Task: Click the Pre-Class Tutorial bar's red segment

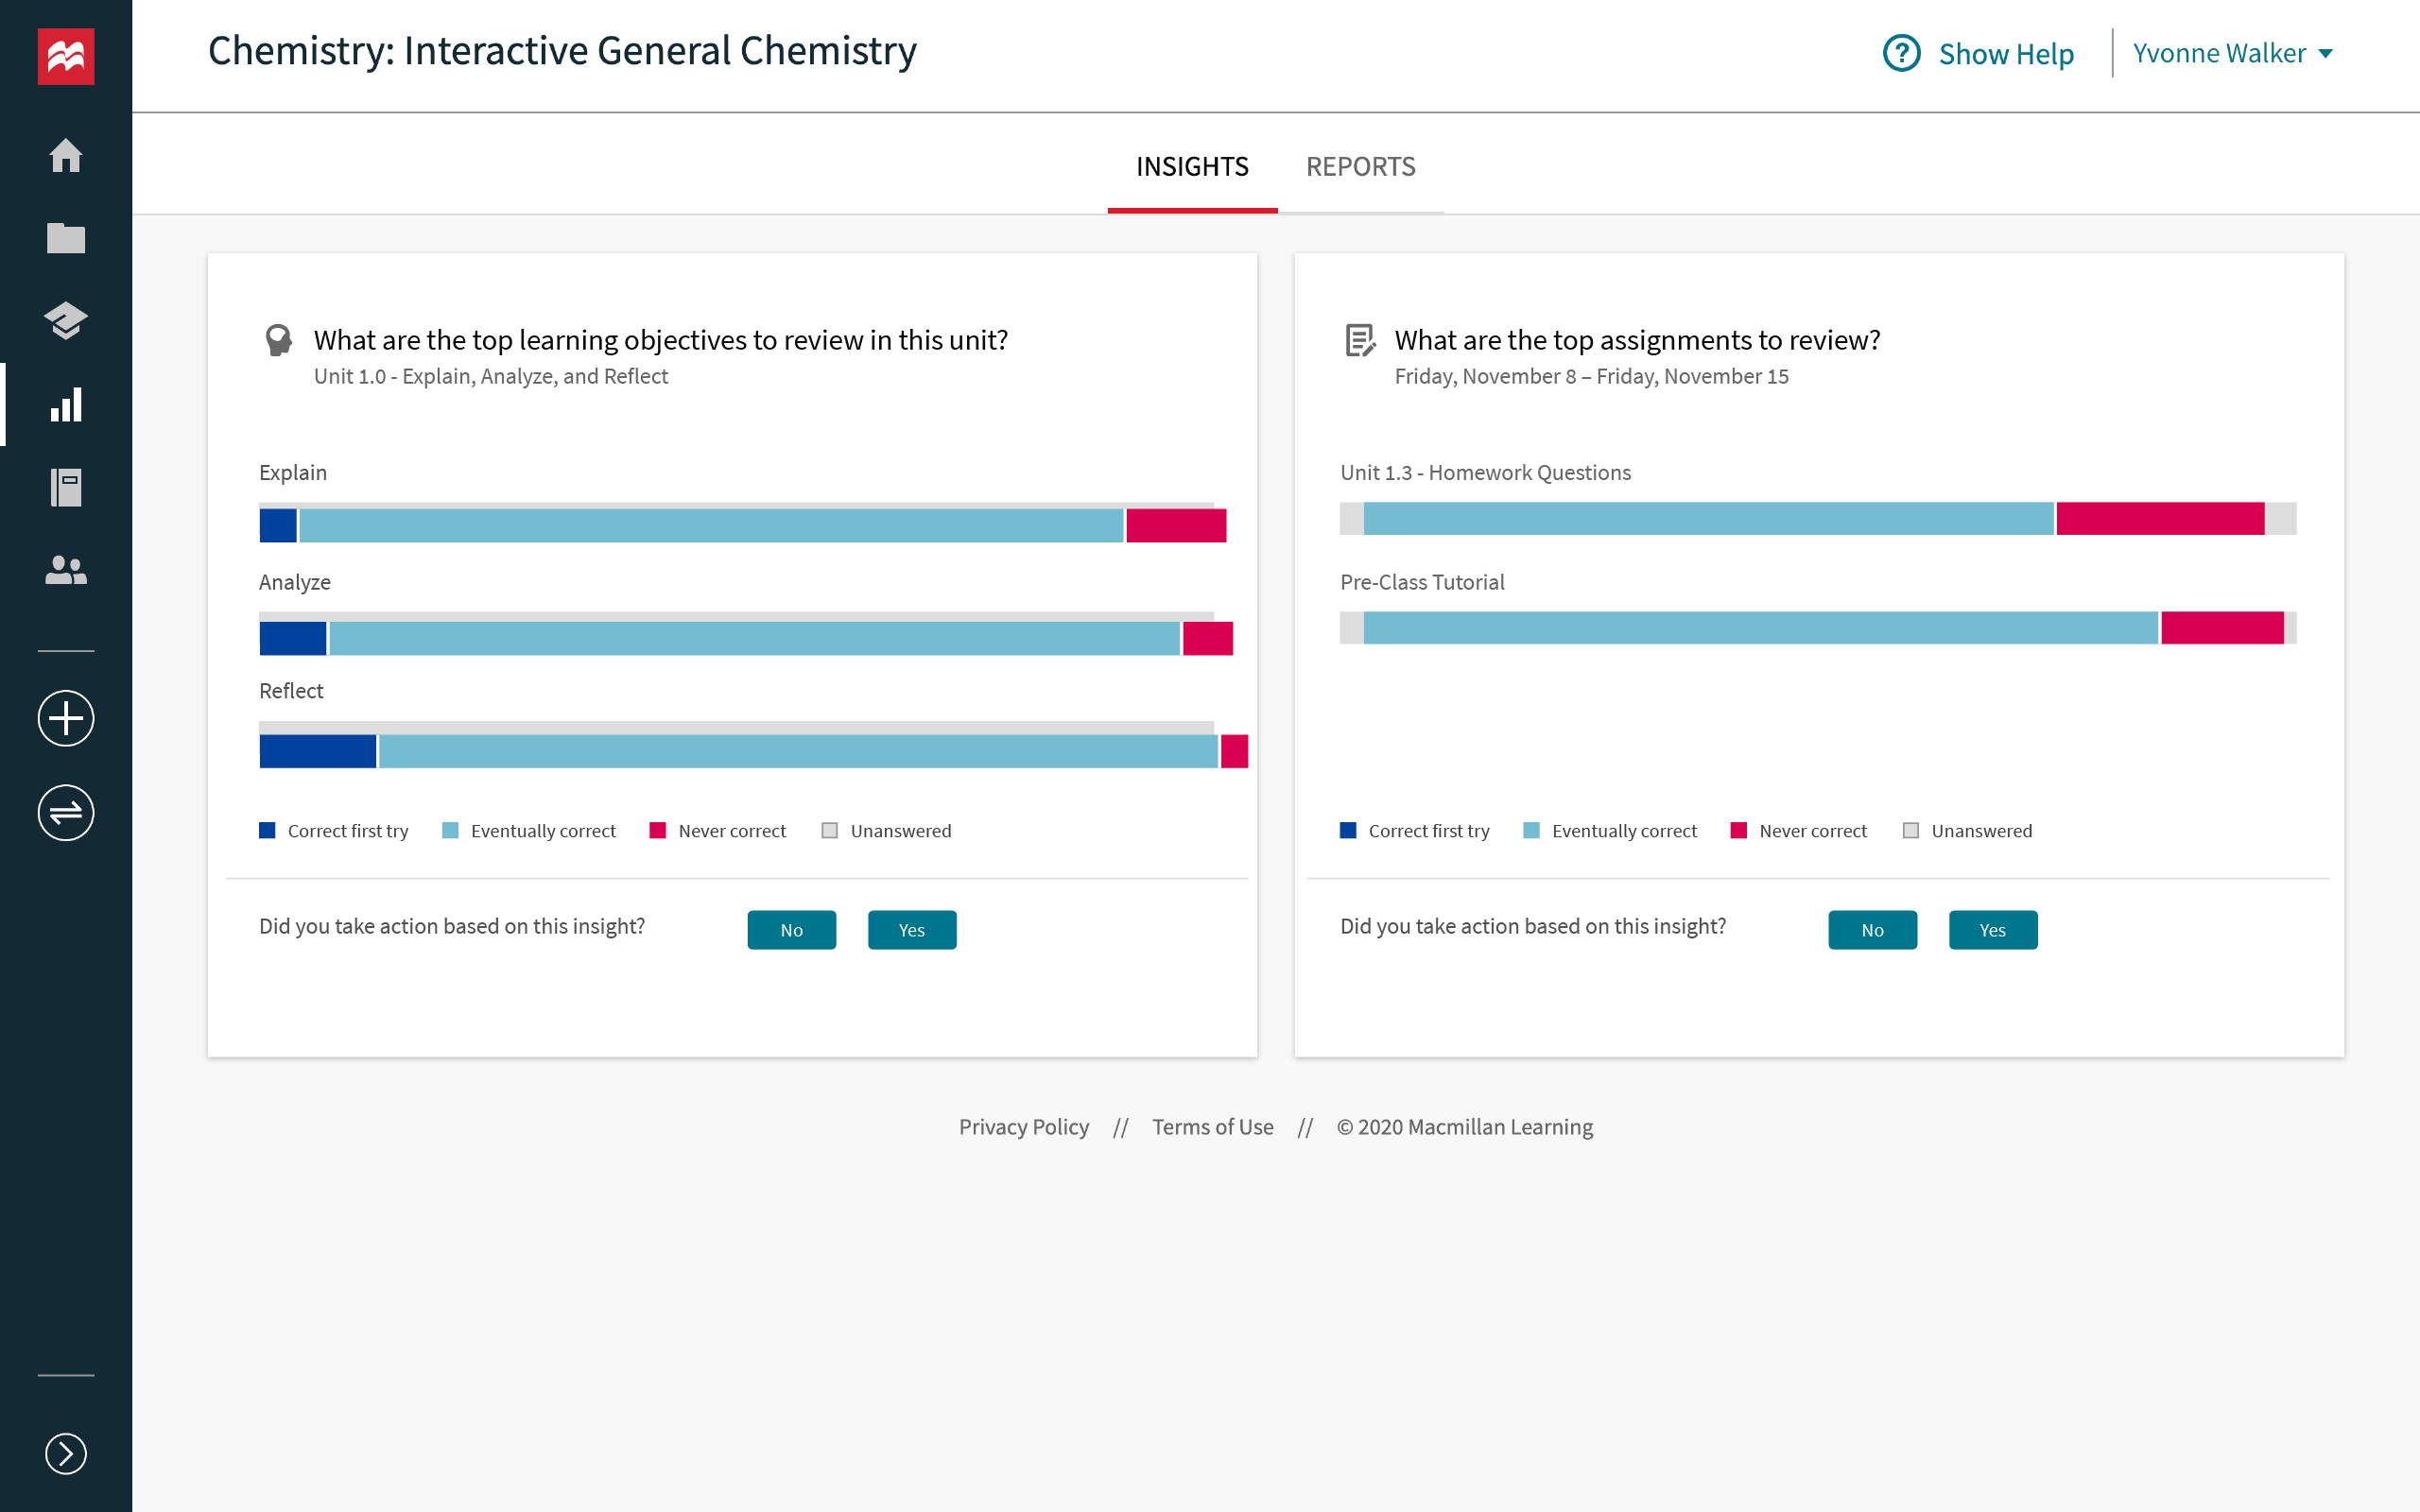Action: pyautogui.click(x=2222, y=627)
